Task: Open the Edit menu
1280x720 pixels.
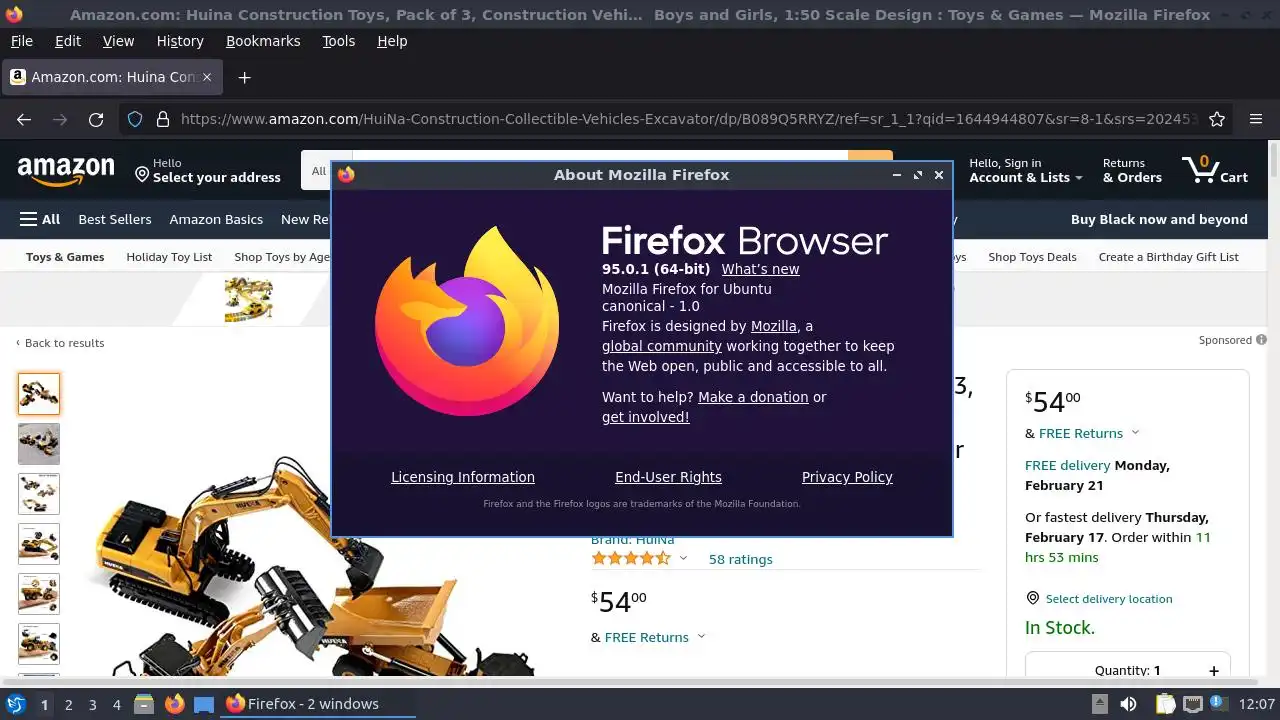Action: 68,41
